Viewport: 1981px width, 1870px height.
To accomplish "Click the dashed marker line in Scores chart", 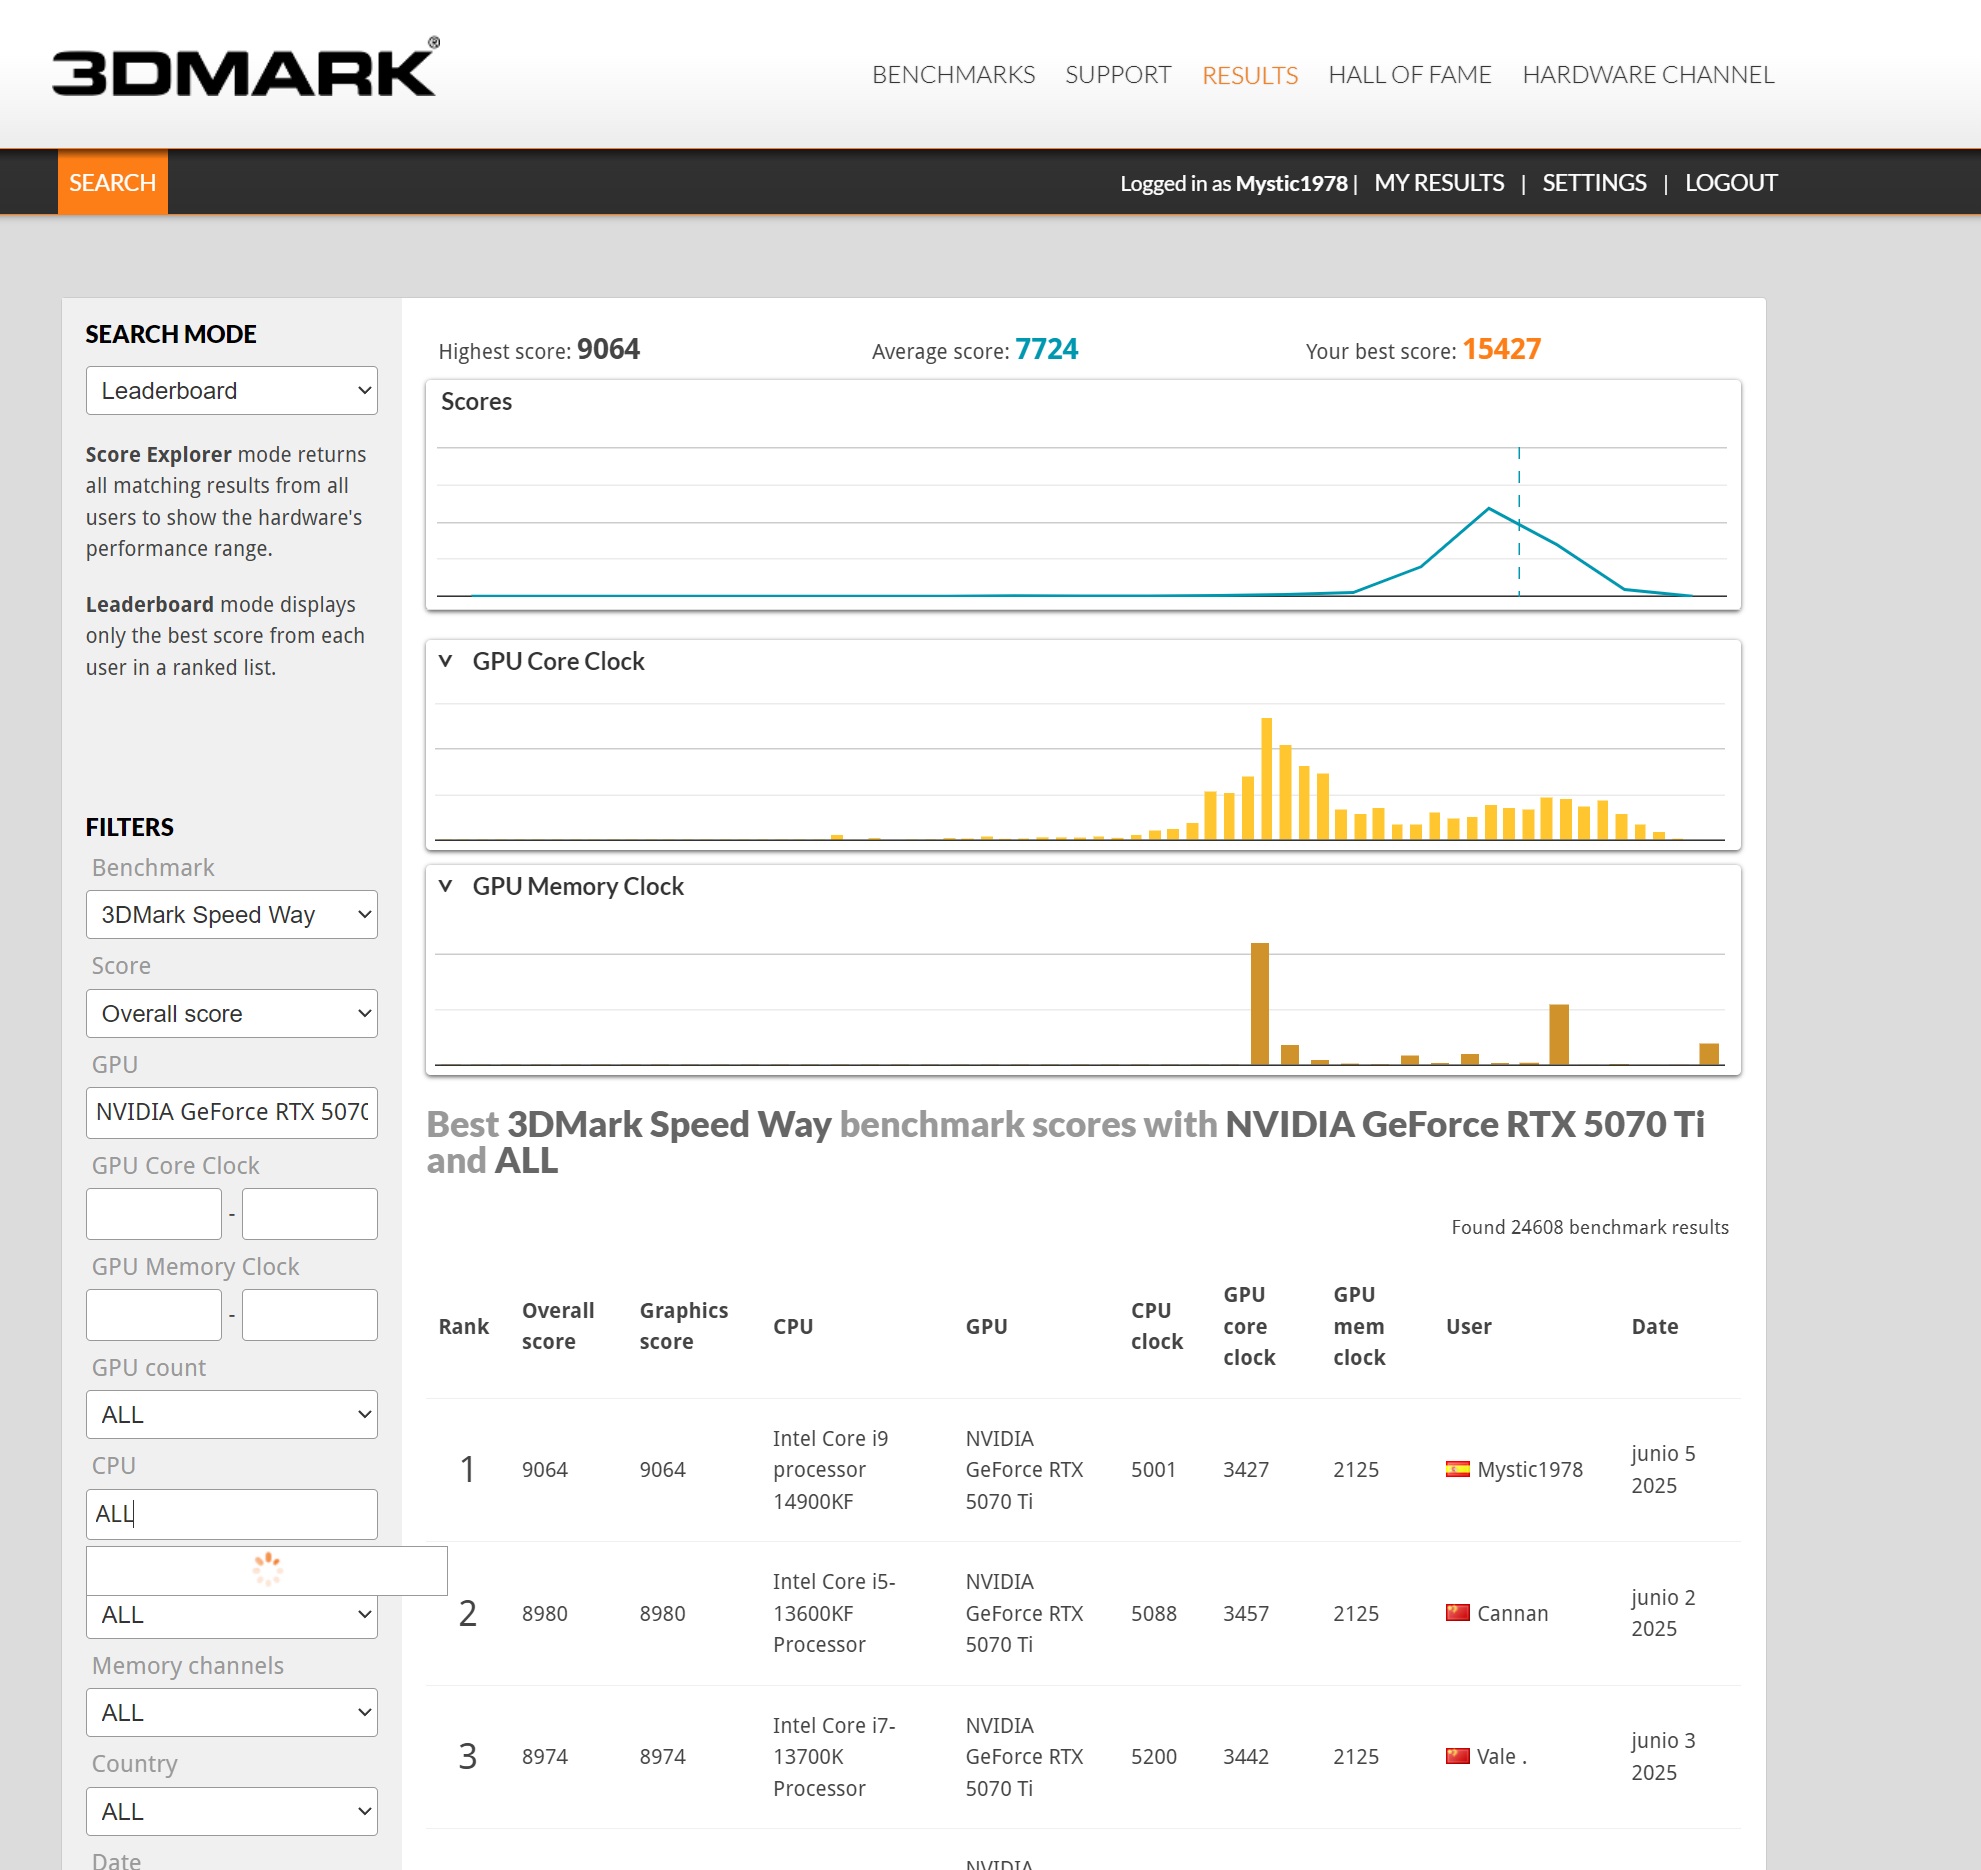I will coord(1518,521).
